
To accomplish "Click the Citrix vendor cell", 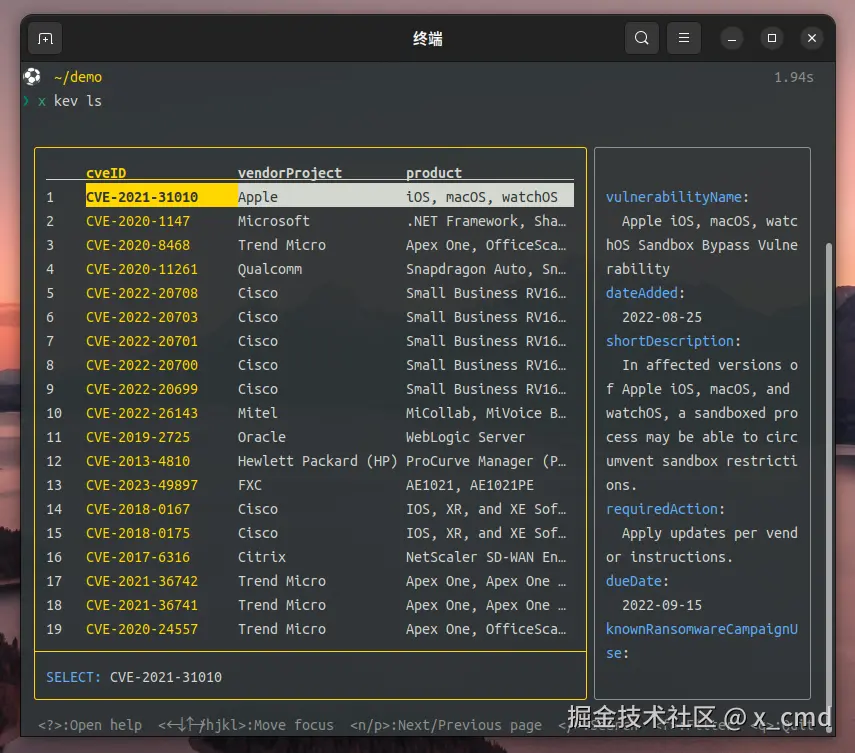I will [262, 557].
